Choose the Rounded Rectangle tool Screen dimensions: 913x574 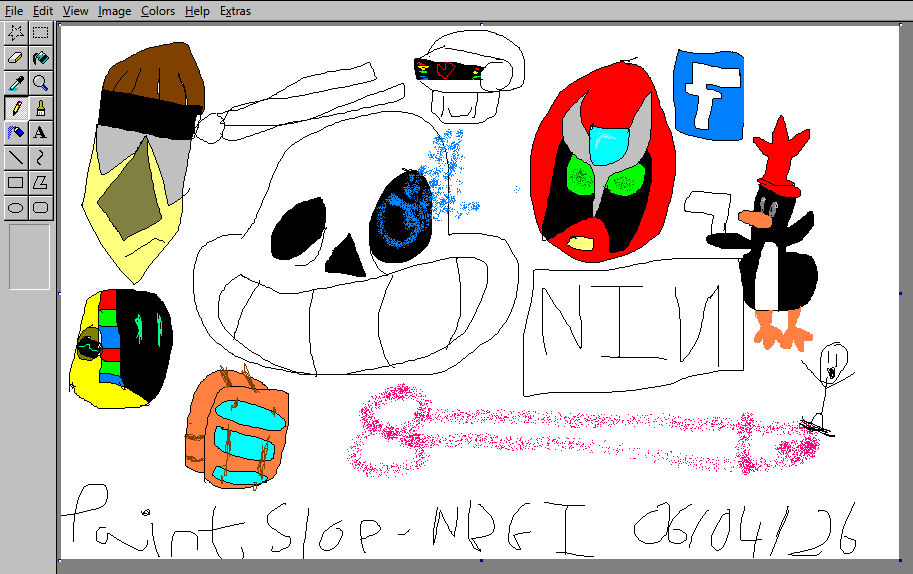click(x=41, y=208)
